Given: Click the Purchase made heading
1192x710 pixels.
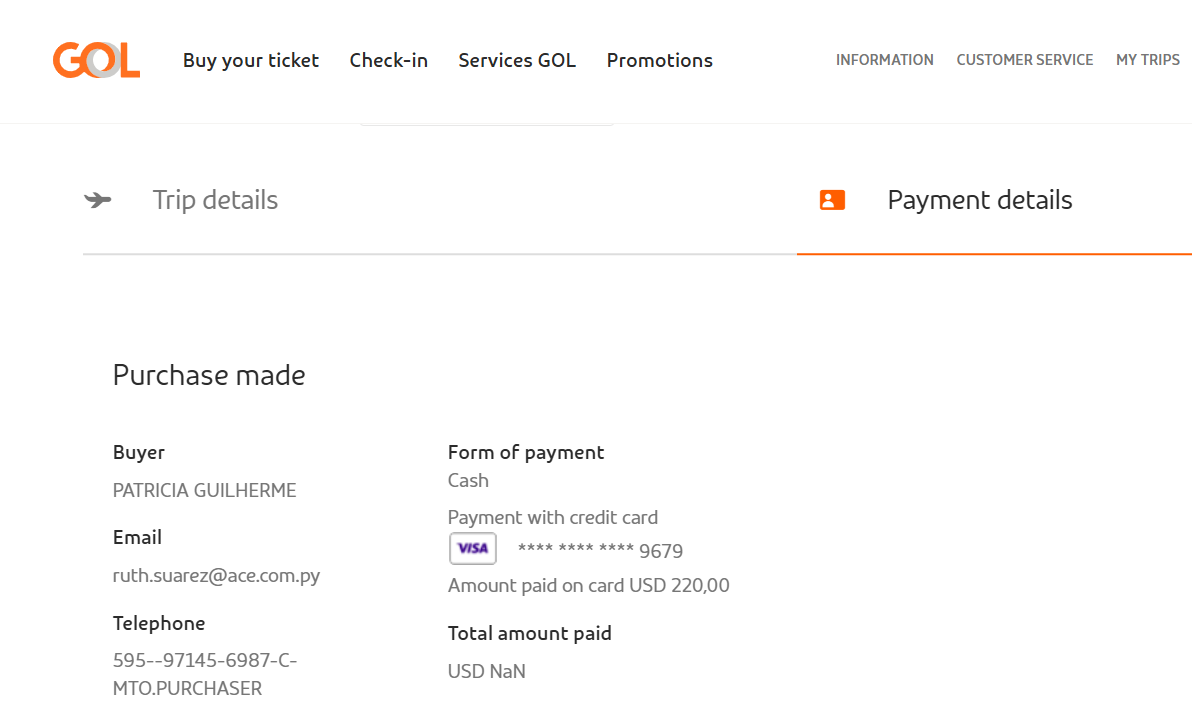Looking at the screenshot, I should click(x=209, y=375).
